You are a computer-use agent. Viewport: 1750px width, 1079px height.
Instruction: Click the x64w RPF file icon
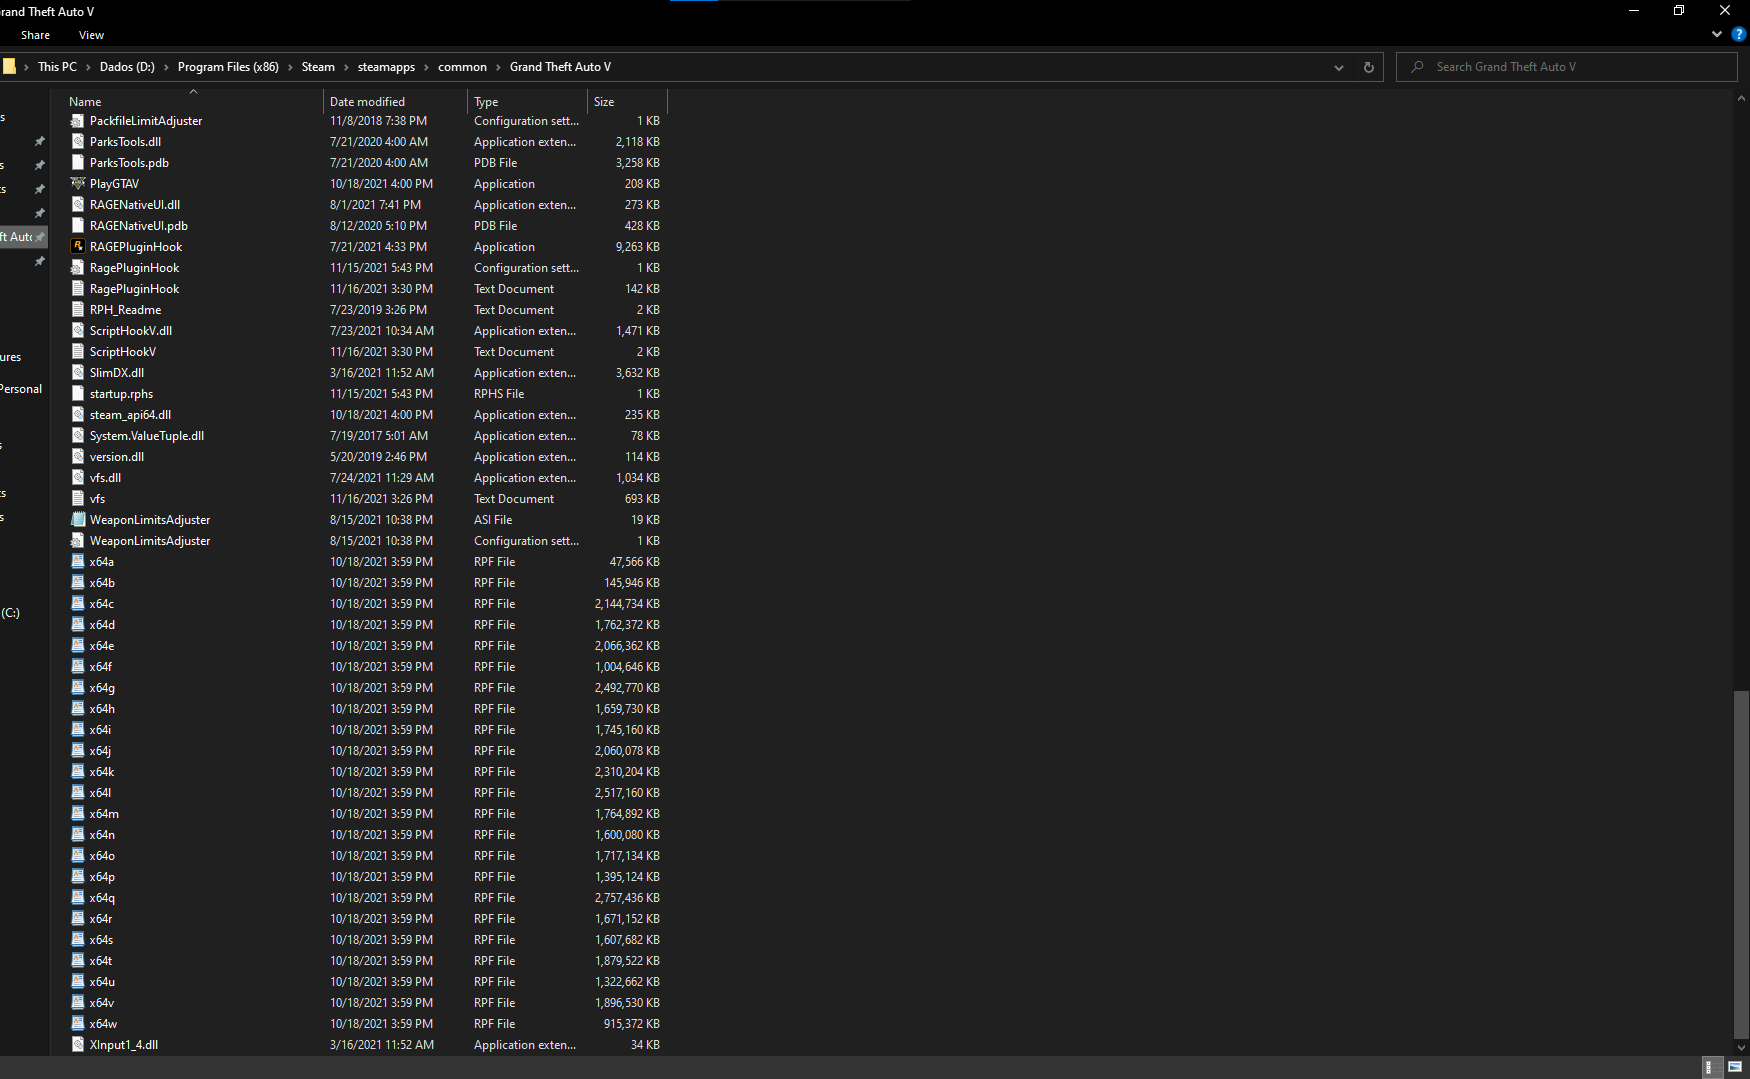click(x=78, y=1024)
